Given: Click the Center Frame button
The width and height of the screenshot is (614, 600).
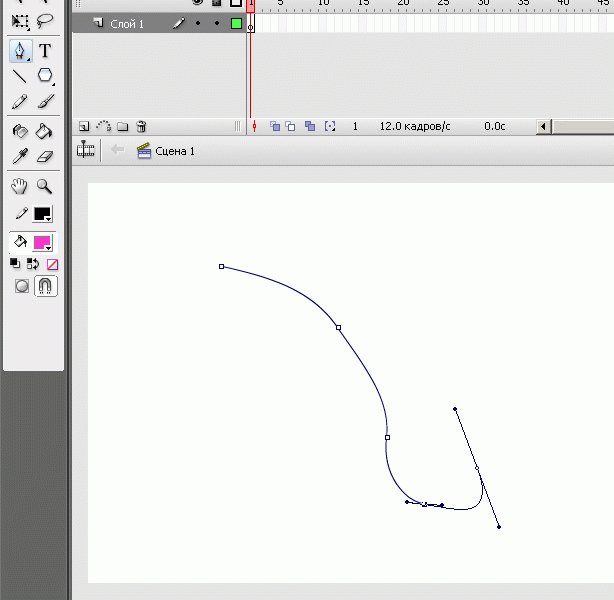Looking at the screenshot, I should [x=255, y=126].
